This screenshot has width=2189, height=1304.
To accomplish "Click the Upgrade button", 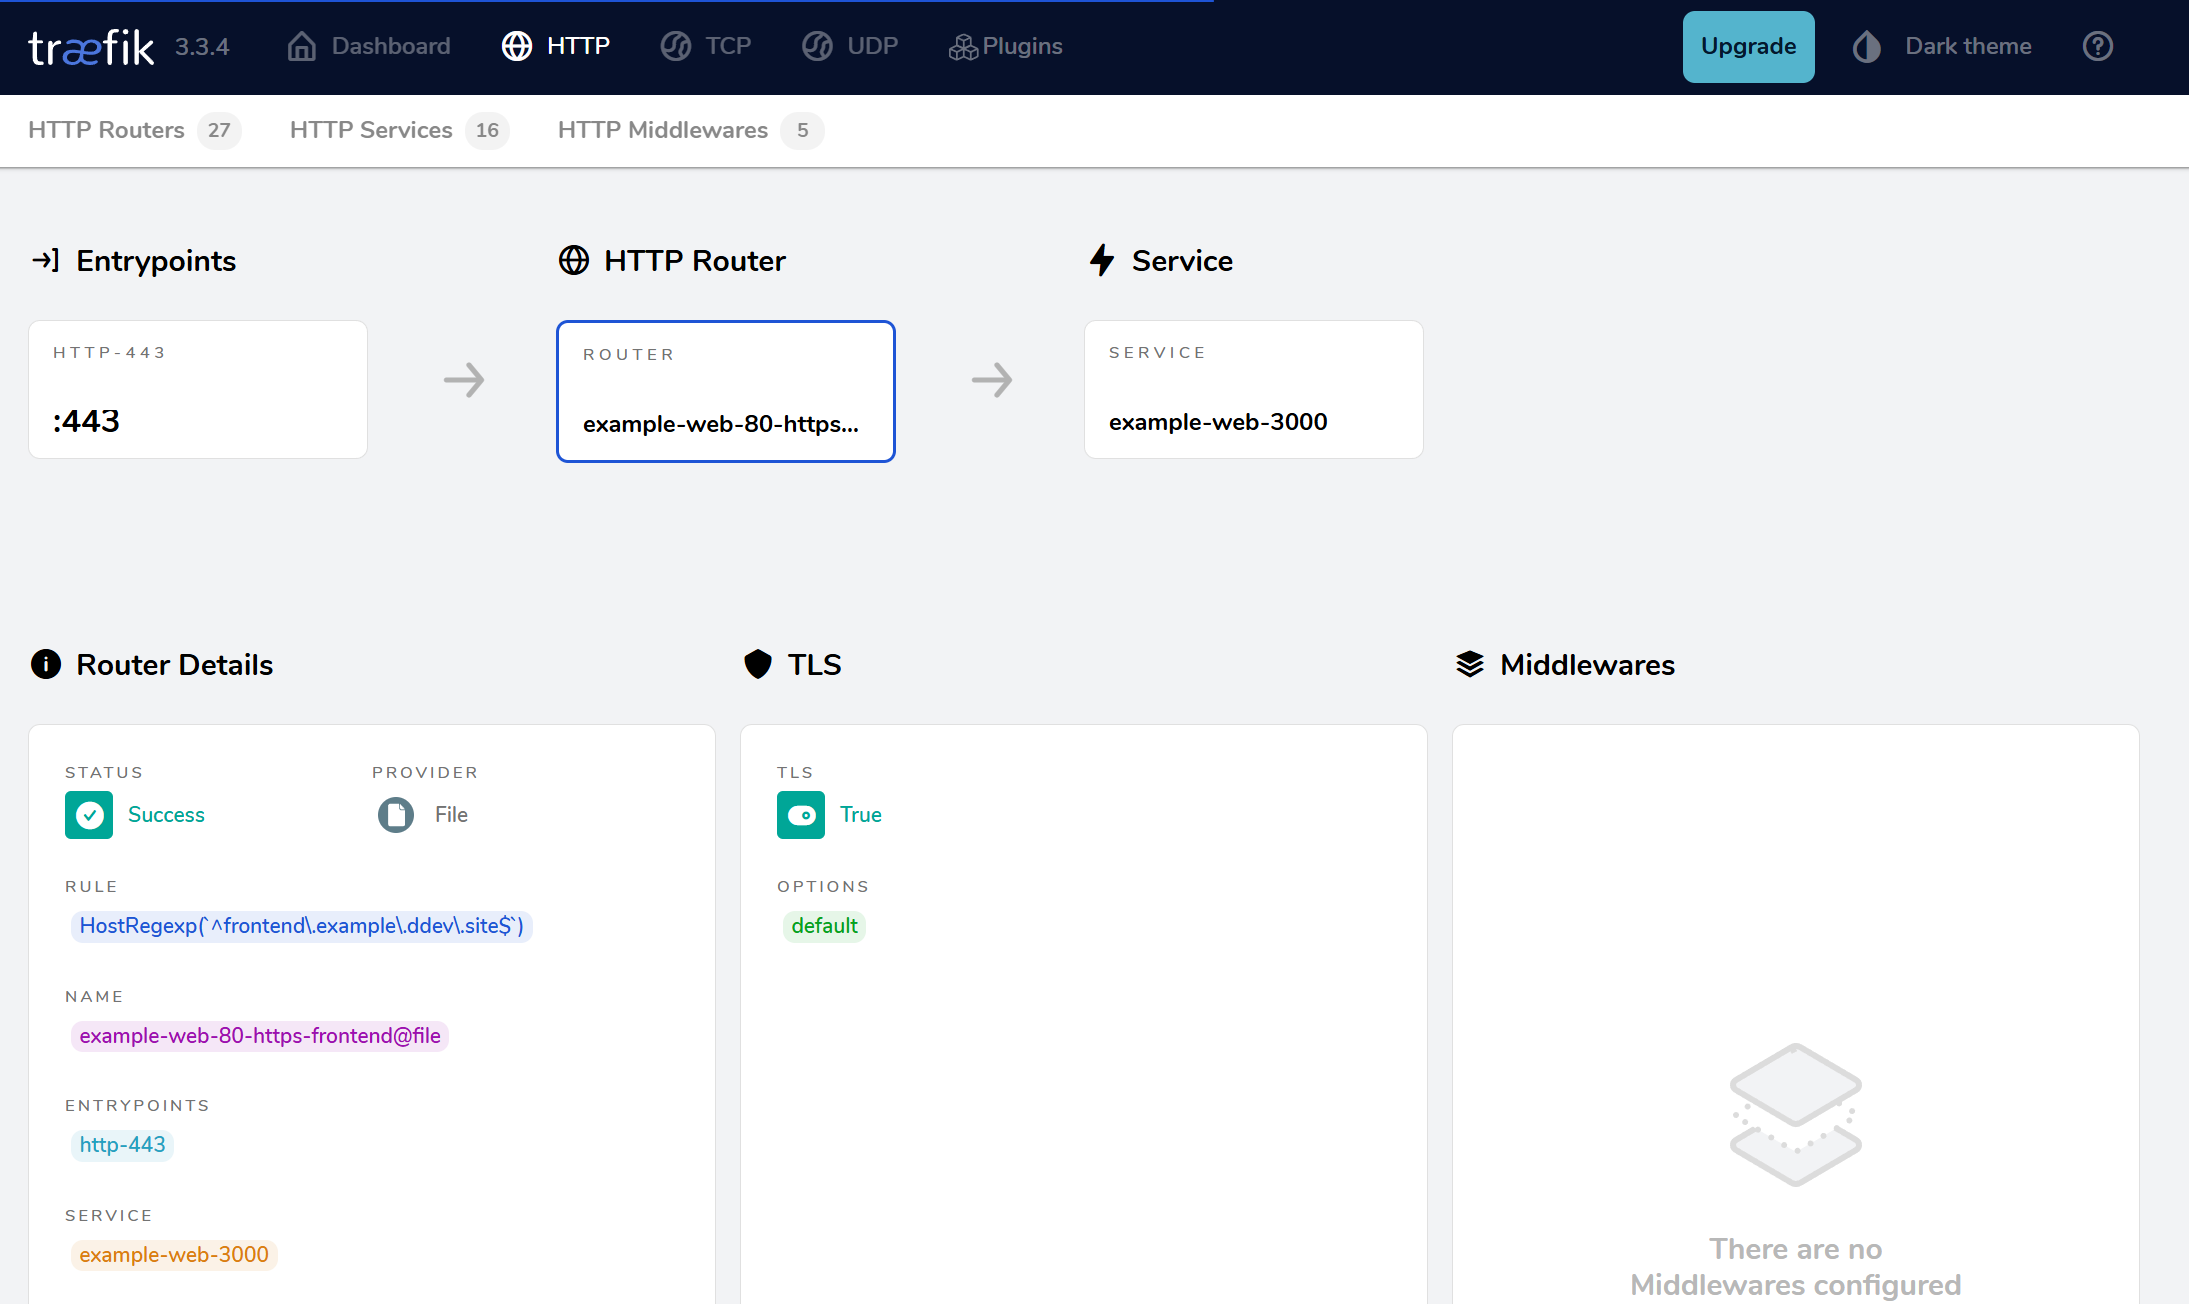I will click(1748, 46).
